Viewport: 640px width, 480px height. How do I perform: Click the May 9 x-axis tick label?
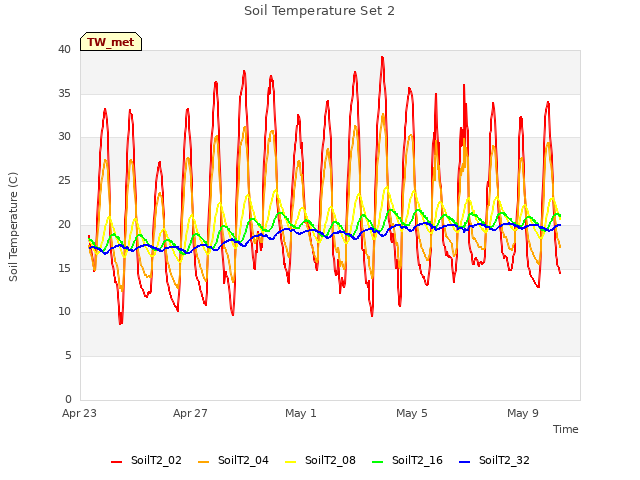point(523,413)
